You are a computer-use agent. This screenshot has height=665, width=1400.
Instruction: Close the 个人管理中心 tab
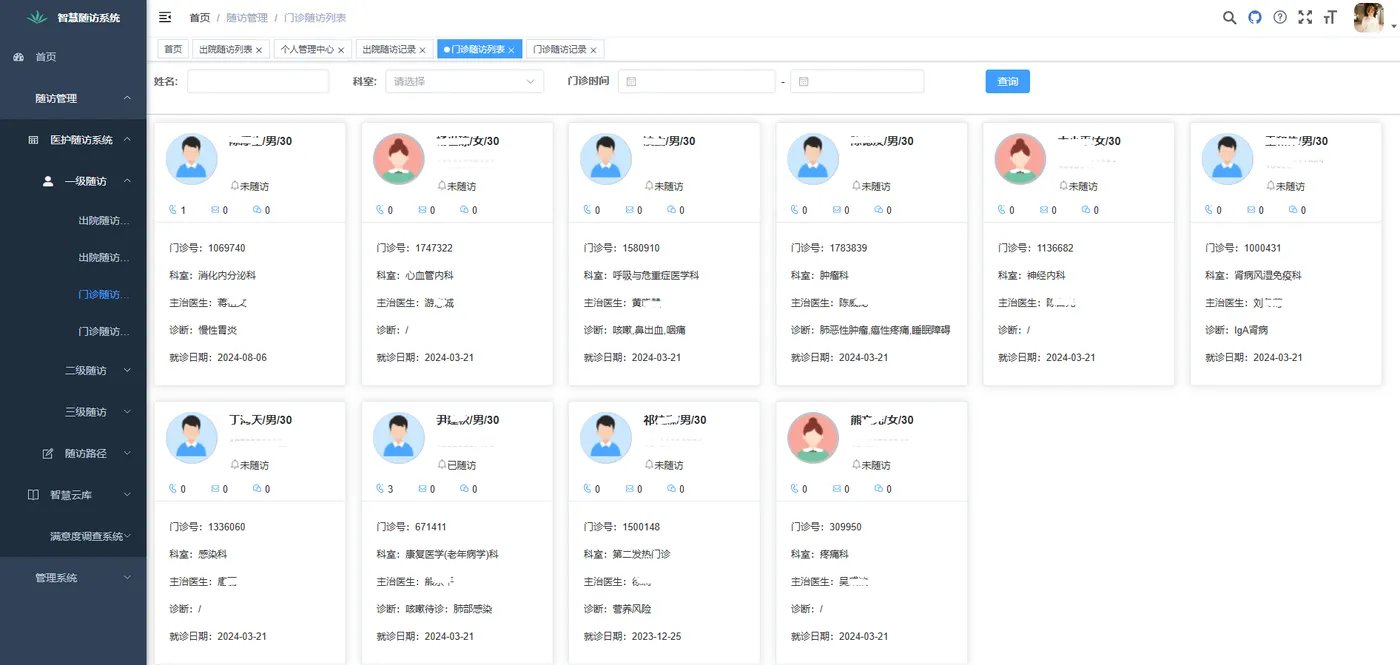click(341, 48)
